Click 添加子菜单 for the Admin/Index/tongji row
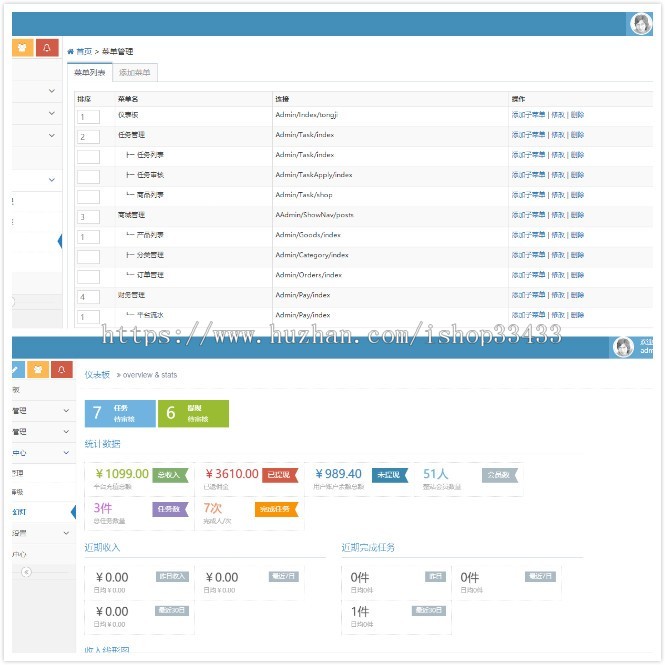This screenshot has height=665, width=665. (x=528, y=115)
